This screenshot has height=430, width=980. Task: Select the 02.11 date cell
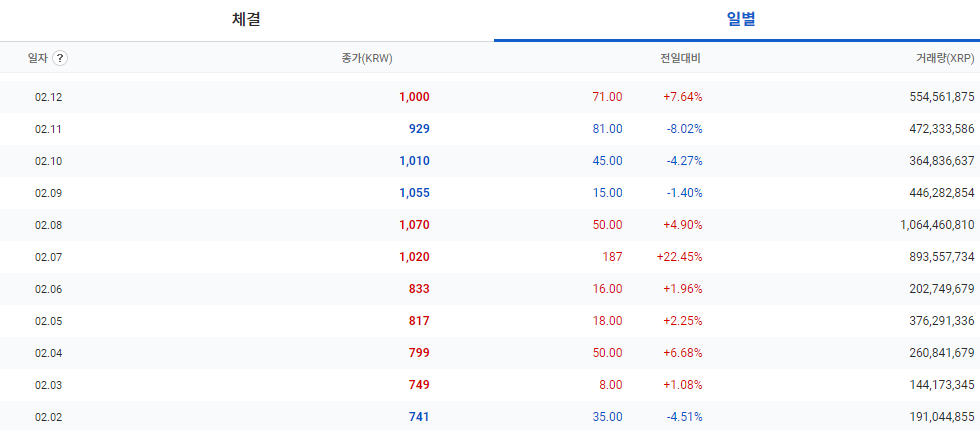[x=49, y=129]
